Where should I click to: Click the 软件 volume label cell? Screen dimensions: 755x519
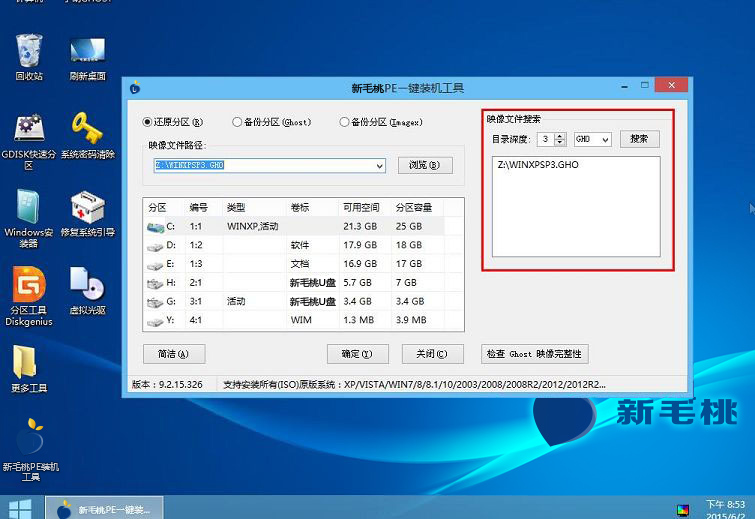[x=299, y=245]
